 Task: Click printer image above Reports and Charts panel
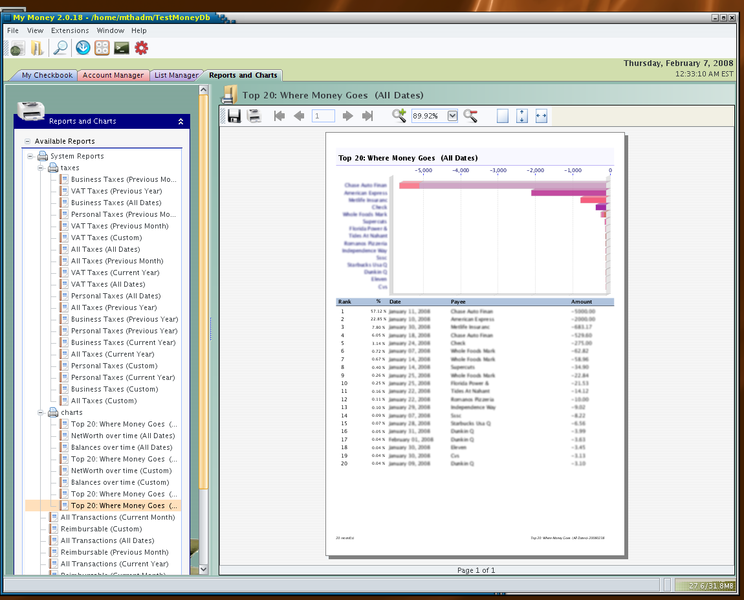click(31, 111)
